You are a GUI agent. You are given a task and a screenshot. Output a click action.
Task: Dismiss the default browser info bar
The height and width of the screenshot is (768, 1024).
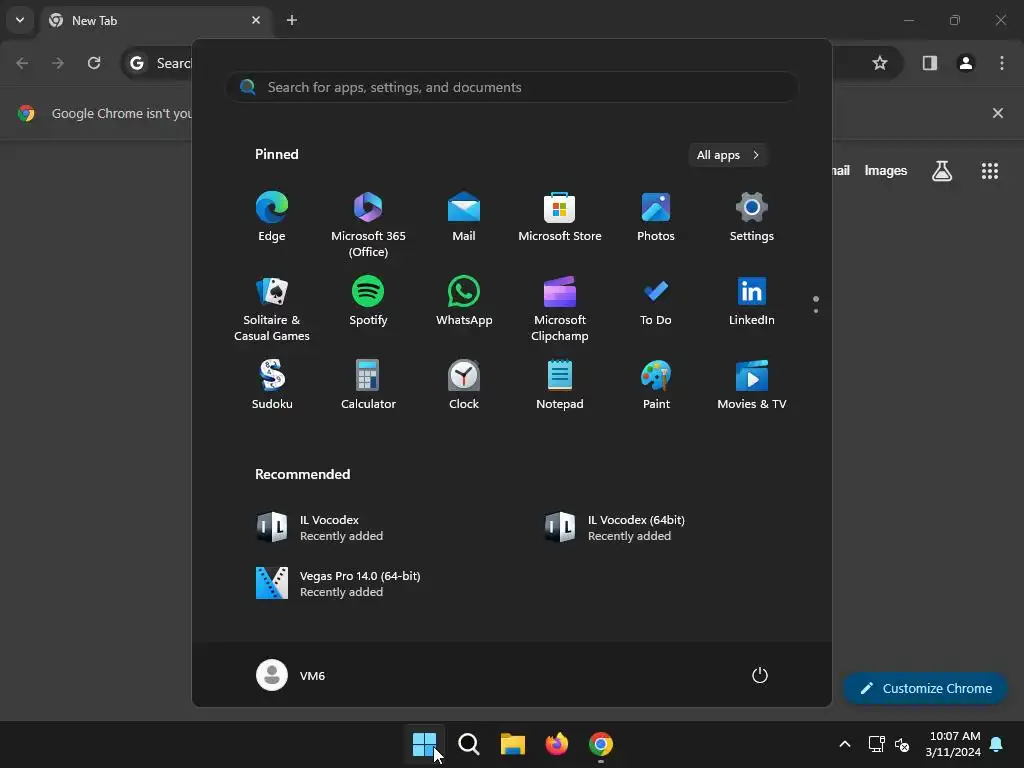pyautogui.click(x=998, y=113)
